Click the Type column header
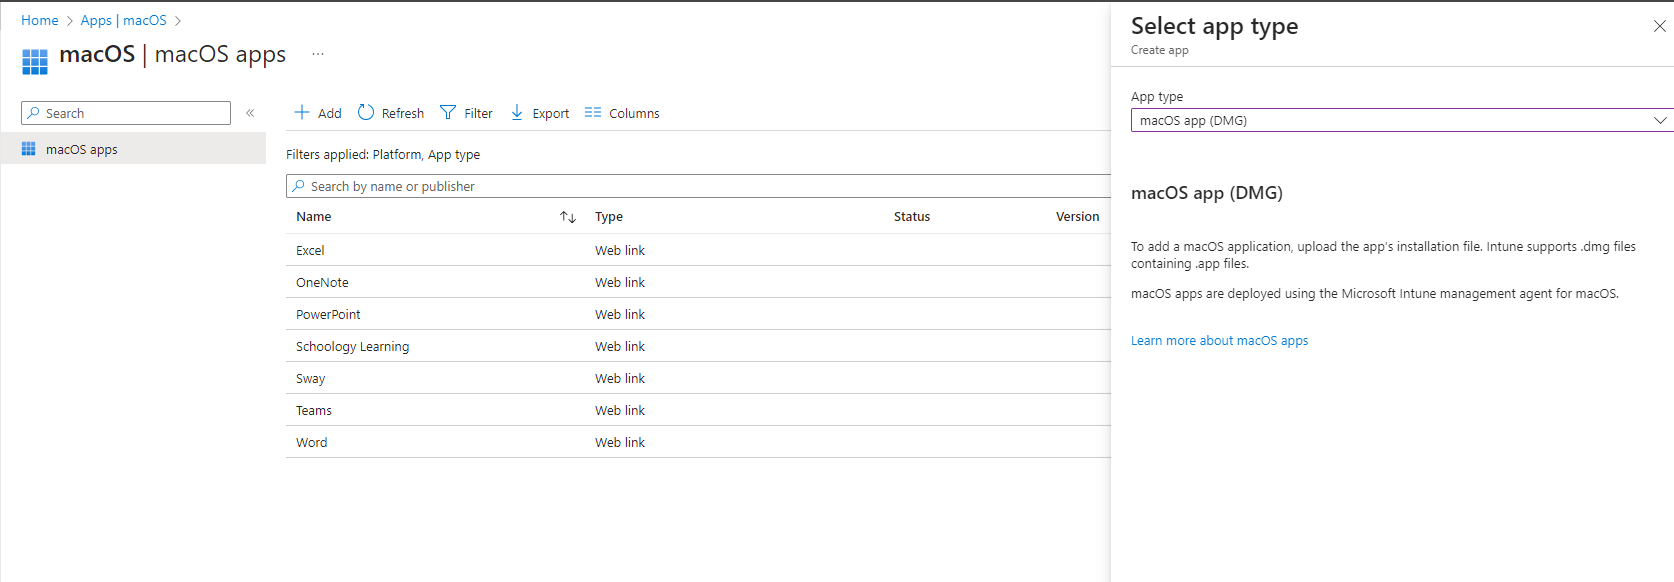 pos(609,217)
